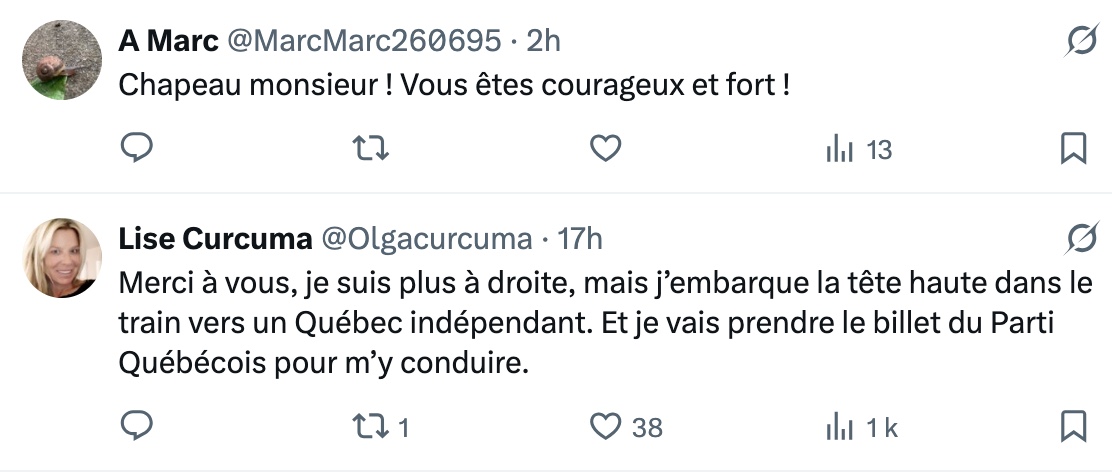This screenshot has height=472, width=1112.
Task: Bookmark A Marc's tweet
Action: click(x=1073, y=149)
